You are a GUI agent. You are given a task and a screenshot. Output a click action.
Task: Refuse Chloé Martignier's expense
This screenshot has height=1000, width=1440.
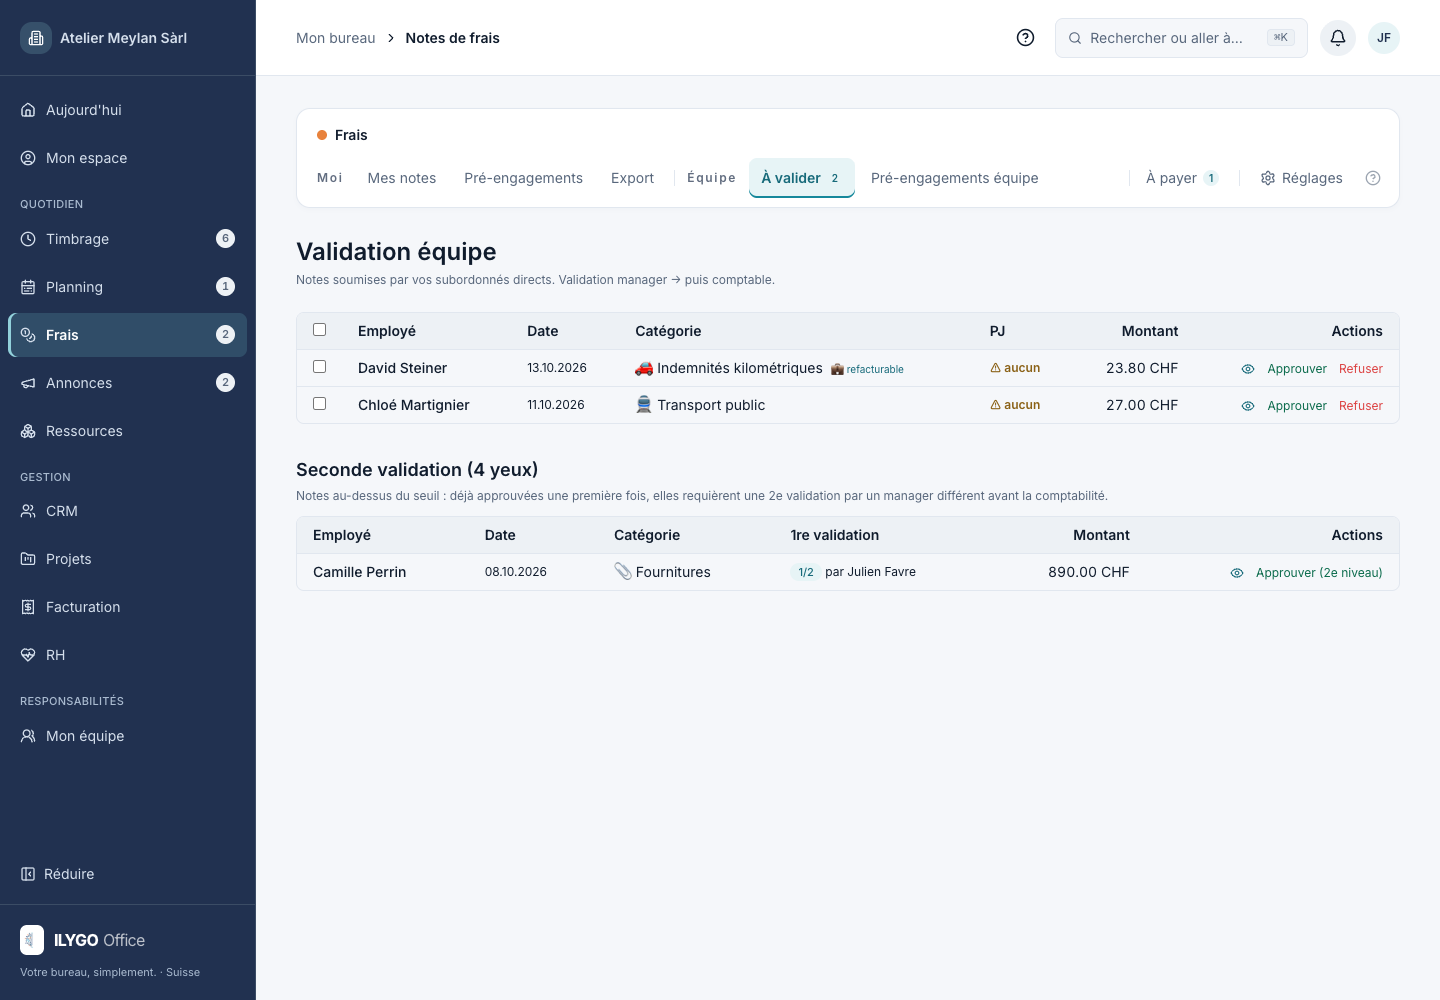click(1361, 406)
